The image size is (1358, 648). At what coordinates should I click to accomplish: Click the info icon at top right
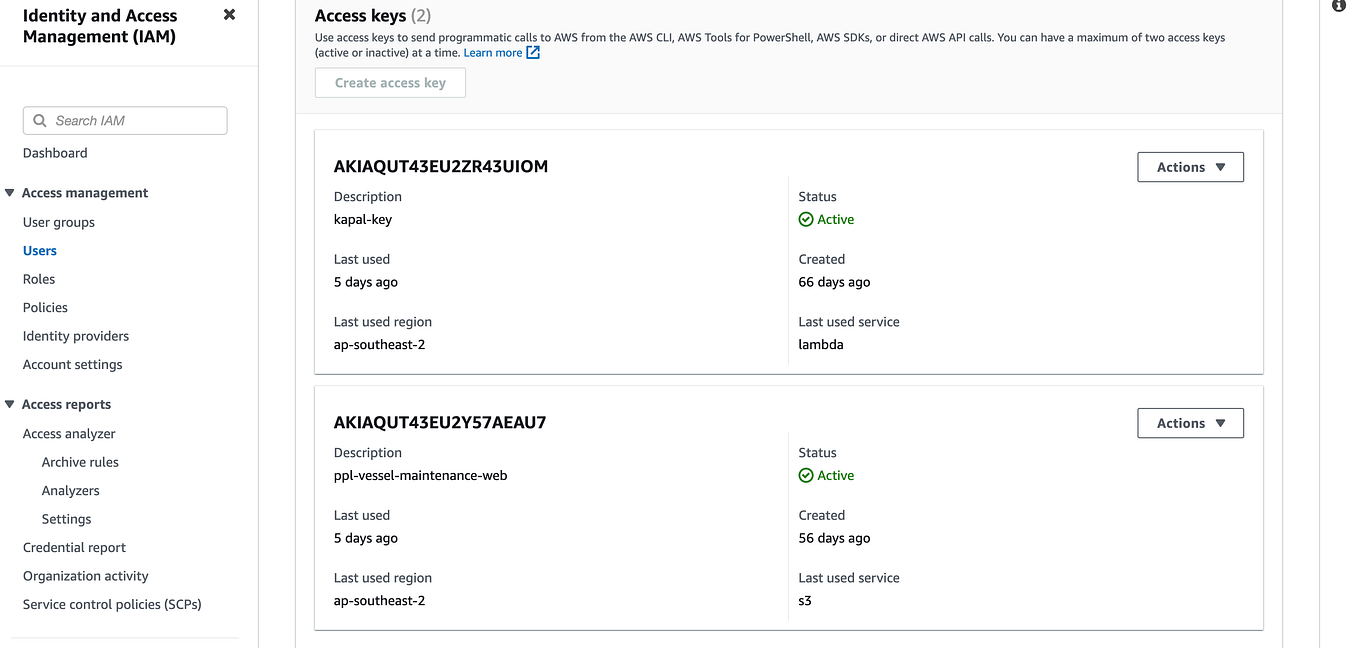tap(1339, 6)
